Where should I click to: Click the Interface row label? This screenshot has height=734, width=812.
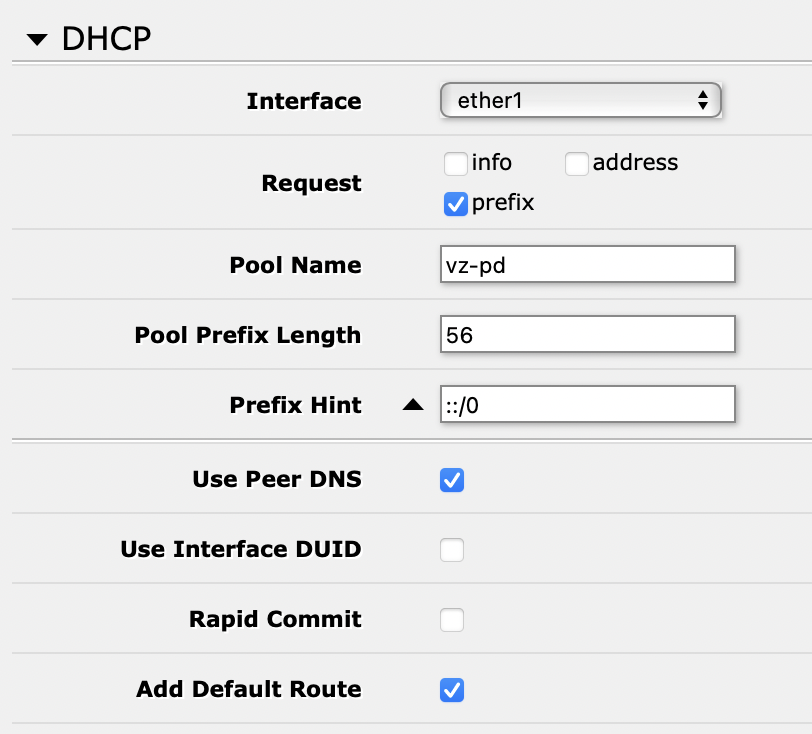pyautogui.click(x=304, y=100)
